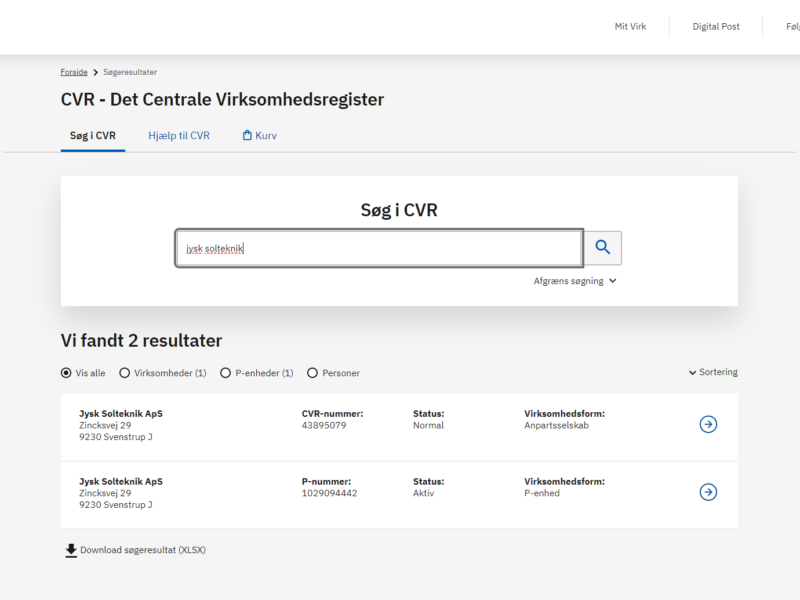This screenshot has height=600, width=800.
Task: Open Digital Post in top navigation
Action: pyautogui.click(x=716, y=27)
